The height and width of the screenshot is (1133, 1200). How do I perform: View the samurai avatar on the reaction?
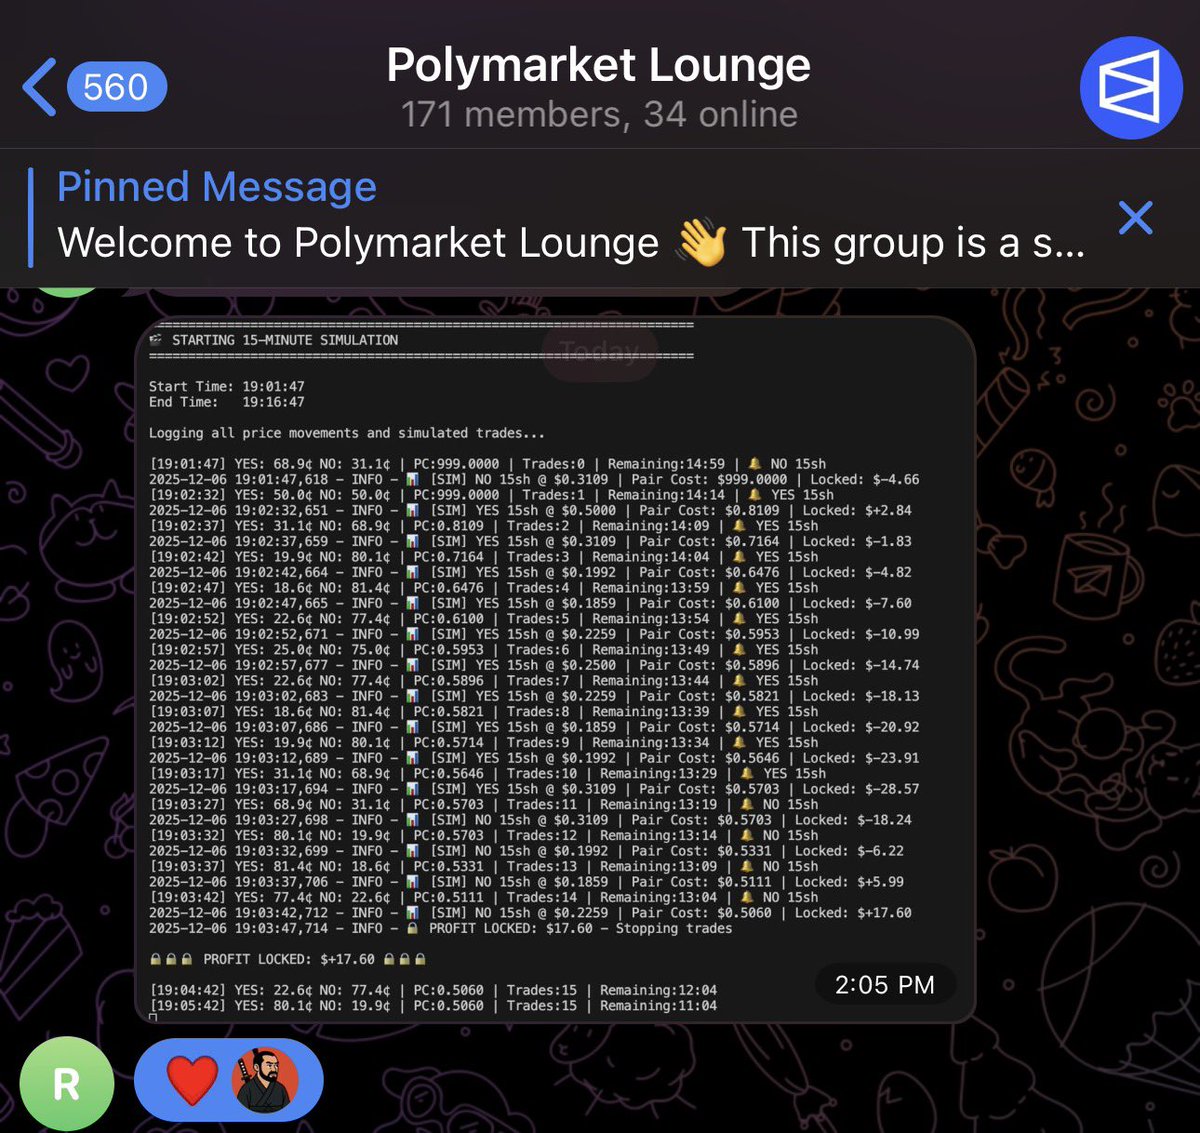click(x=265, y=1081)
